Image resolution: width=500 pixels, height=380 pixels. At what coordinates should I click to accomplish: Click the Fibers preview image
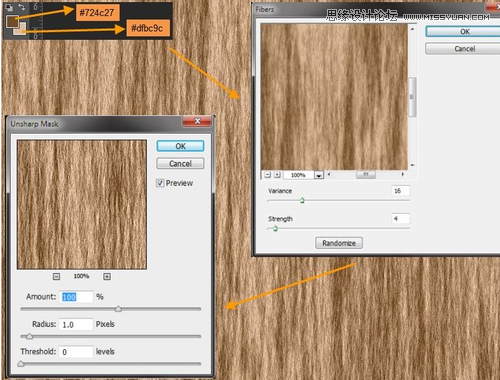334,97
